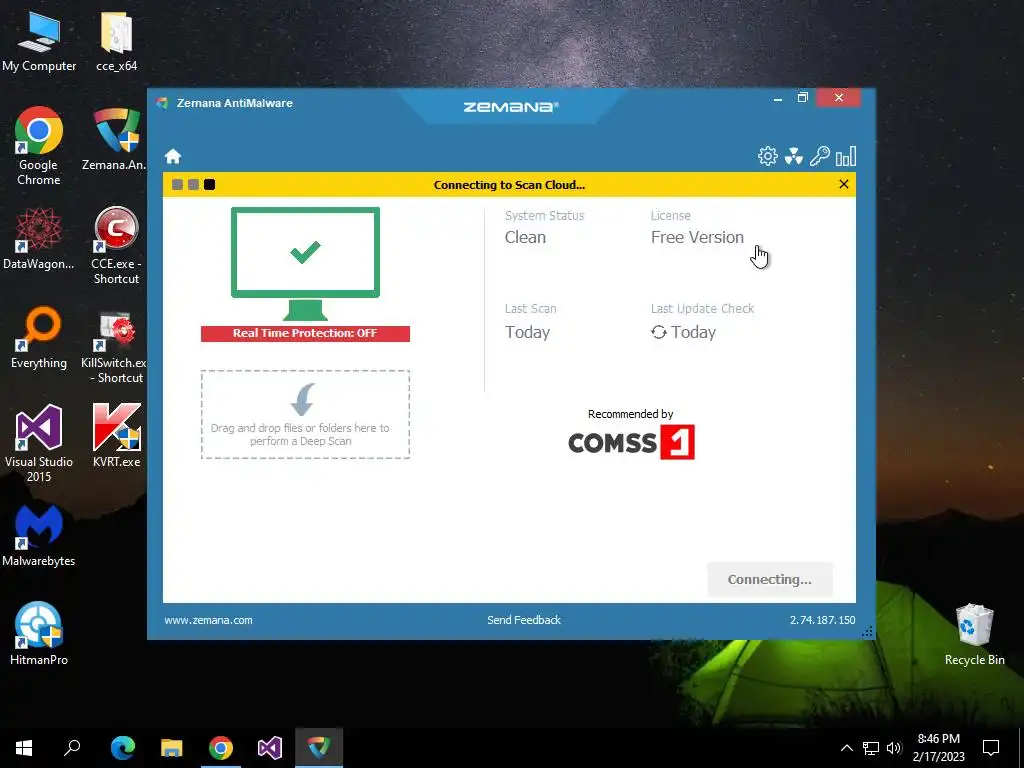Close the Zemana AntiMalware window
The height and width of the screenshot is (768, 1024).
coord(839,98)
